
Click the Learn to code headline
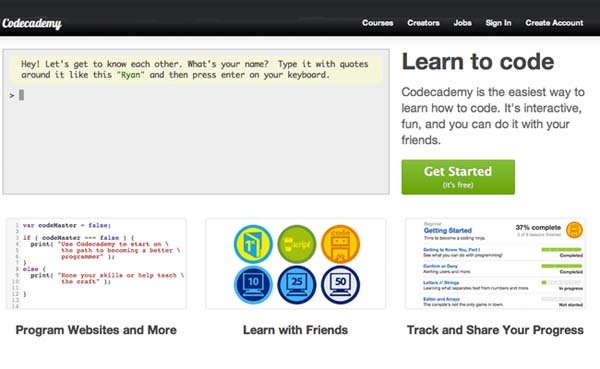[478, 62]
